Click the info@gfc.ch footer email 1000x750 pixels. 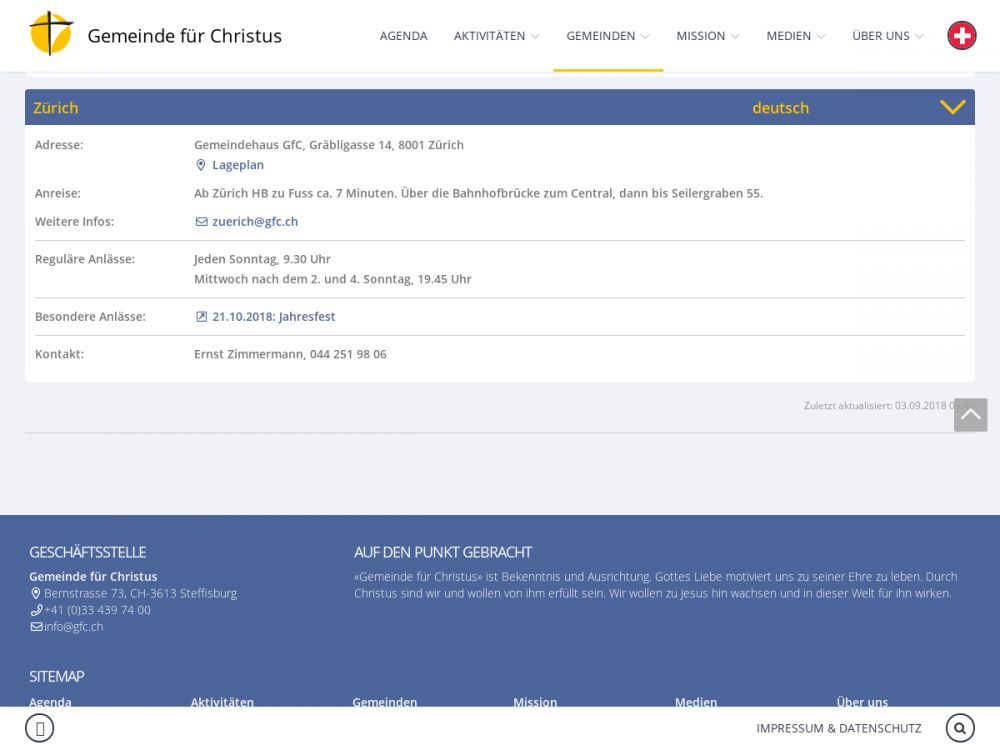73,627
